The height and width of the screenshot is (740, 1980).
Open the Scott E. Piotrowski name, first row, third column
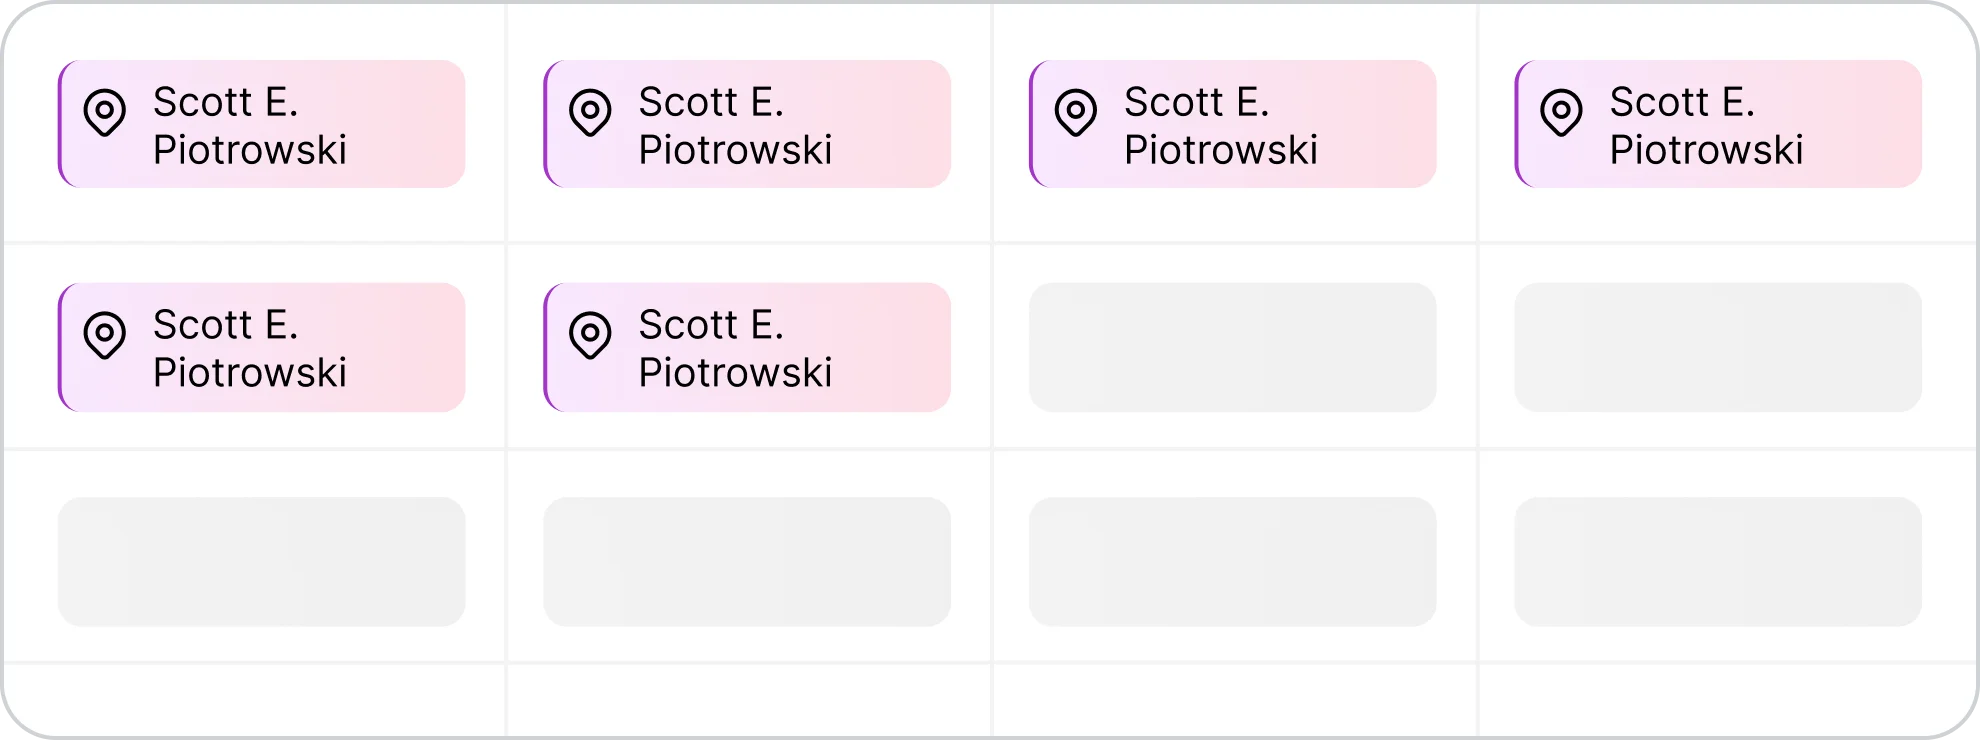tap(1221, 126)
